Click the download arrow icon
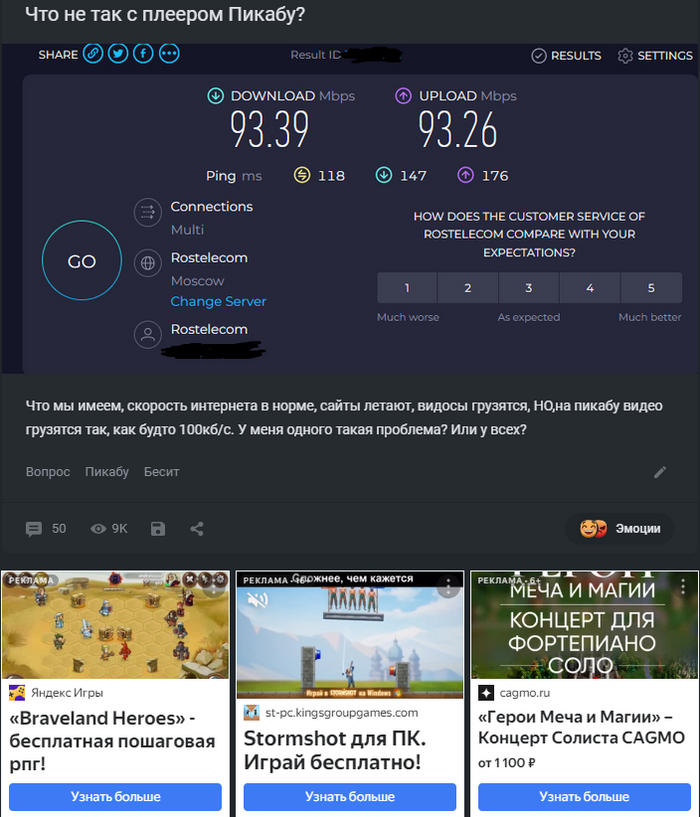This screenshot has width=700, height=817. (x=216, y=96)
